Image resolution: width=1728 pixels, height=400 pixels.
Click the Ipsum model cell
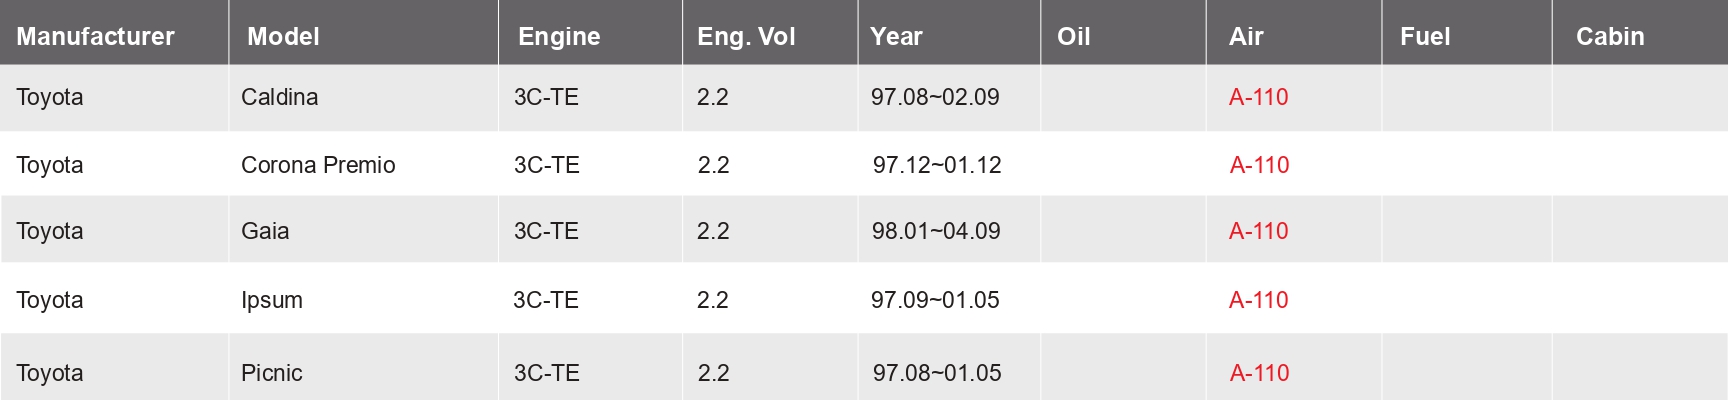pyautogui.click(x=271, y=300)
